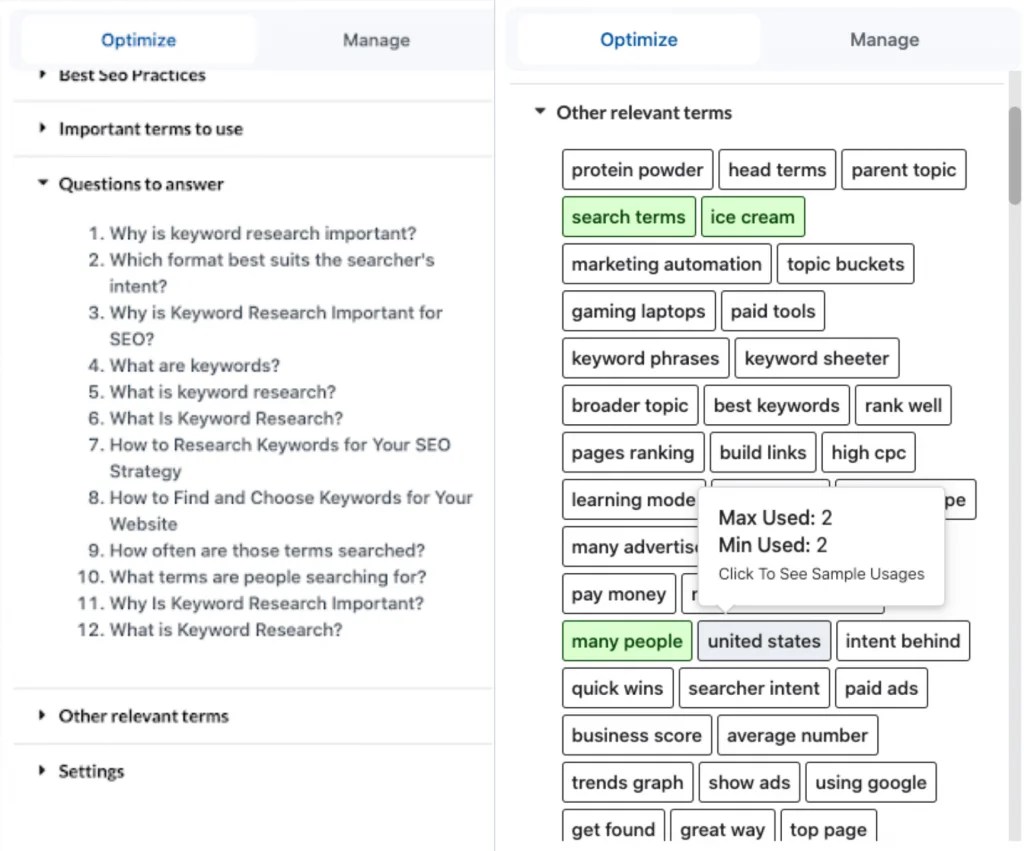
Task: Click the united states term chip
Action: 764,641
